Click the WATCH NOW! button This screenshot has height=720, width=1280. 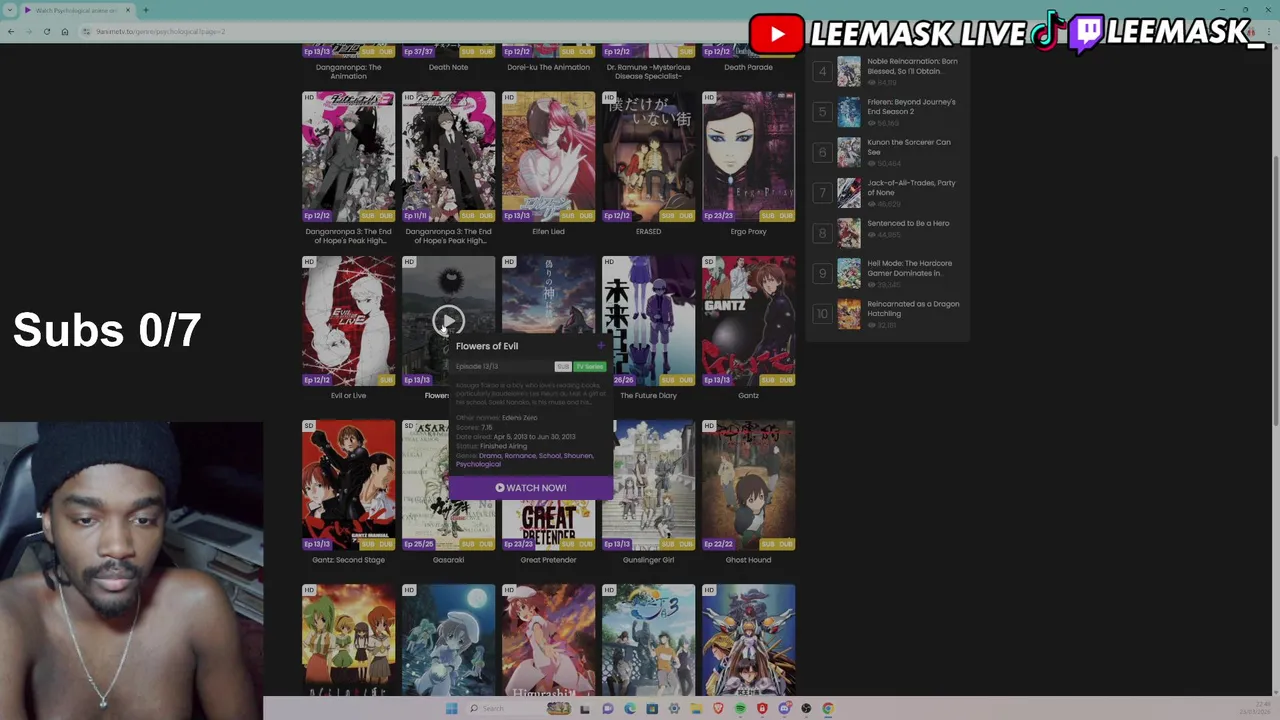pyautogui.click(x=530, y=488)
